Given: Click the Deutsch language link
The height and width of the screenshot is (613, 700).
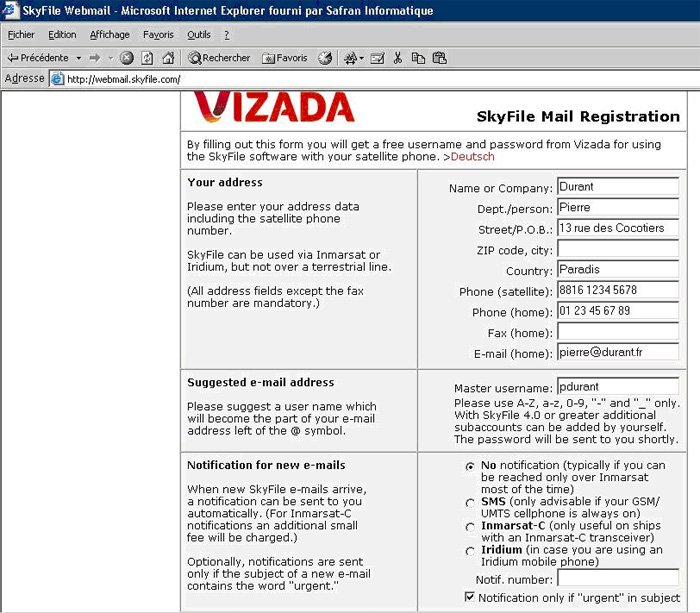Looking at the screenshot, I should pos(472,157).
